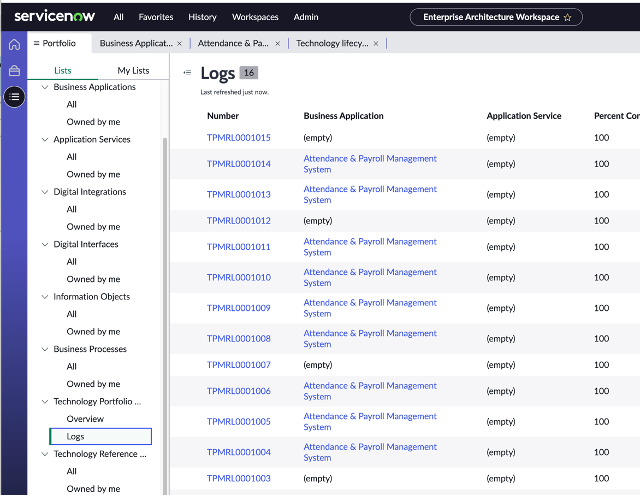Image resolution: width=640 pixels, height=496 pixels.
Task: Open Attendance & Payroll link in TPMRL0001013 row
Action: [x=370, y=194]
